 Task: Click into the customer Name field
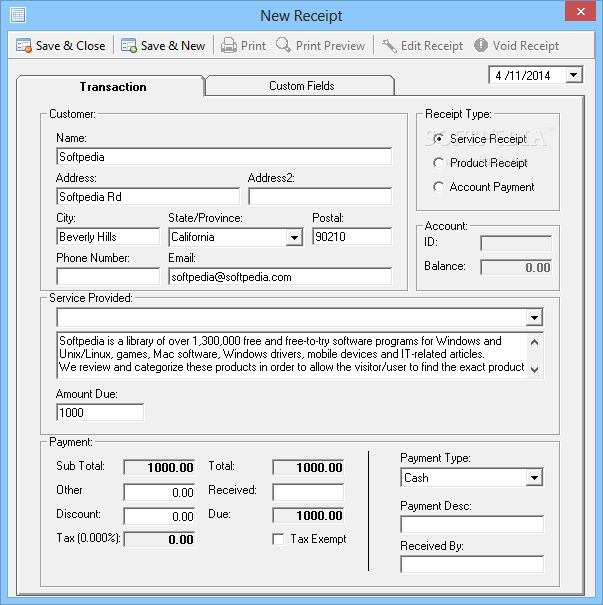click(x=224, y=157)
